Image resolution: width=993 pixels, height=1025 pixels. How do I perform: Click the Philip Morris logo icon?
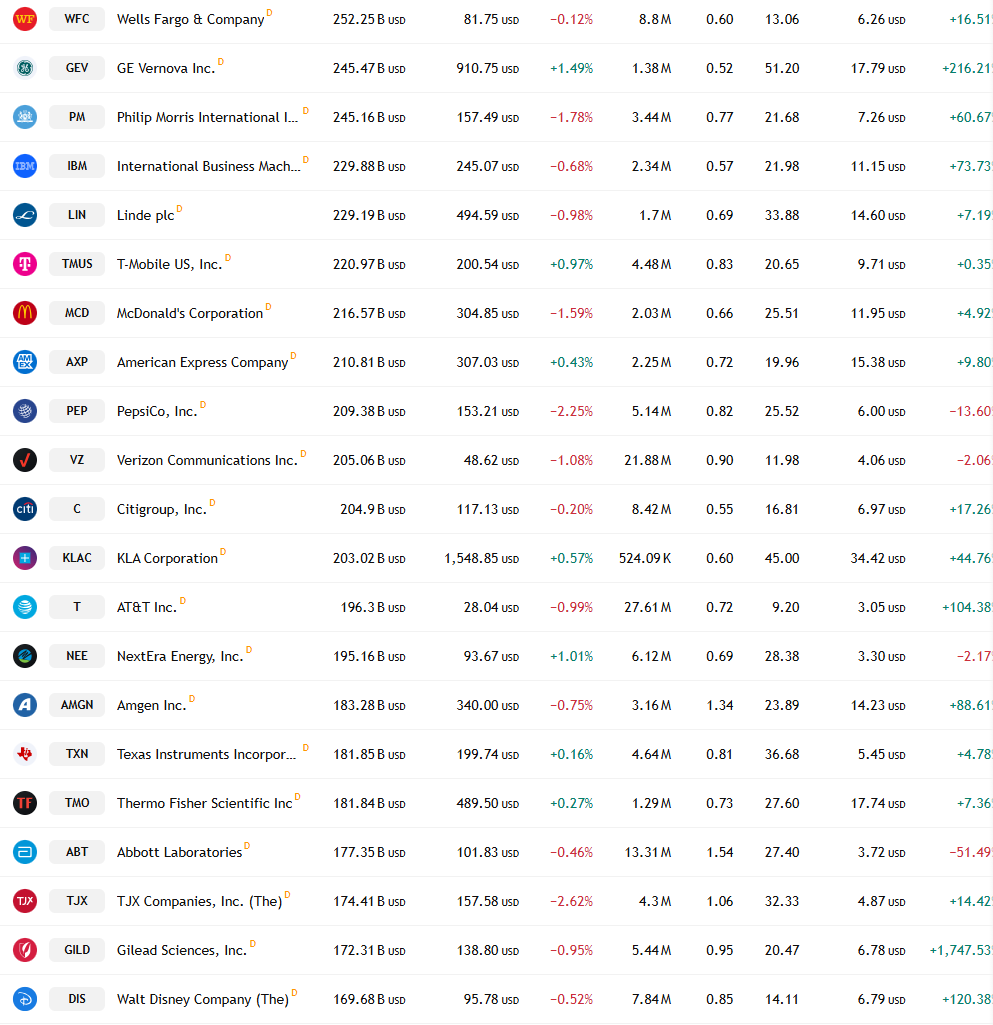coord(25,117)
